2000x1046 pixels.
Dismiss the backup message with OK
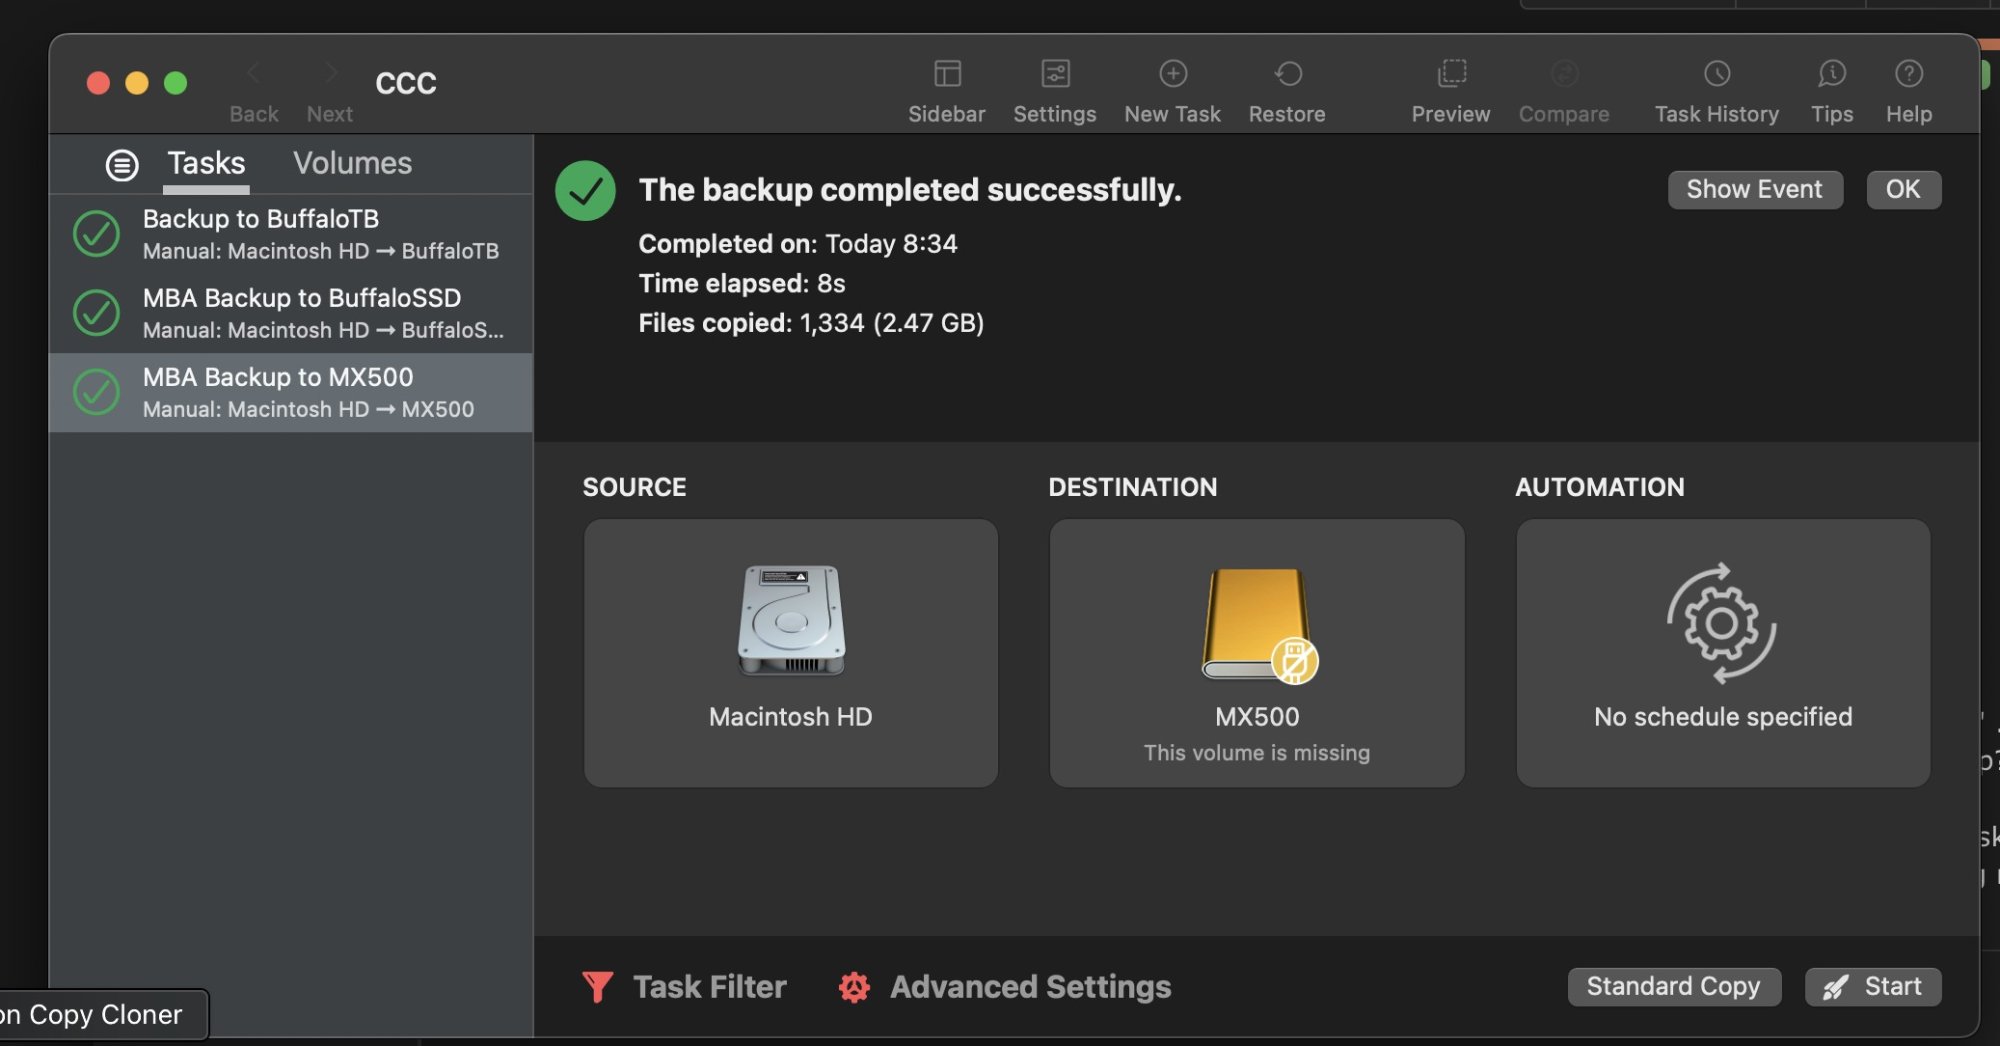click(x=1904, y=190)
